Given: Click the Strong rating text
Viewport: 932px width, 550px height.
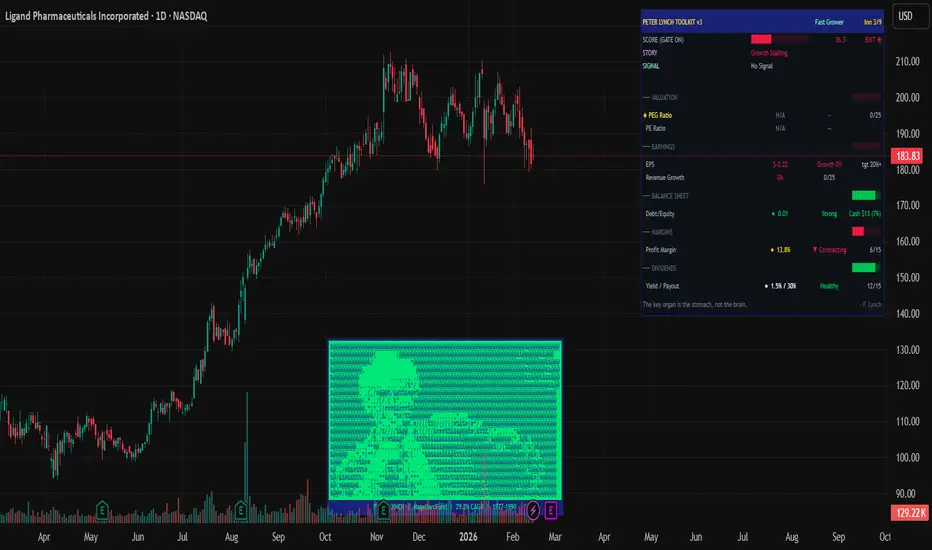Looking at the screenshot, I should pyautogui.click(x=829, y=214).
